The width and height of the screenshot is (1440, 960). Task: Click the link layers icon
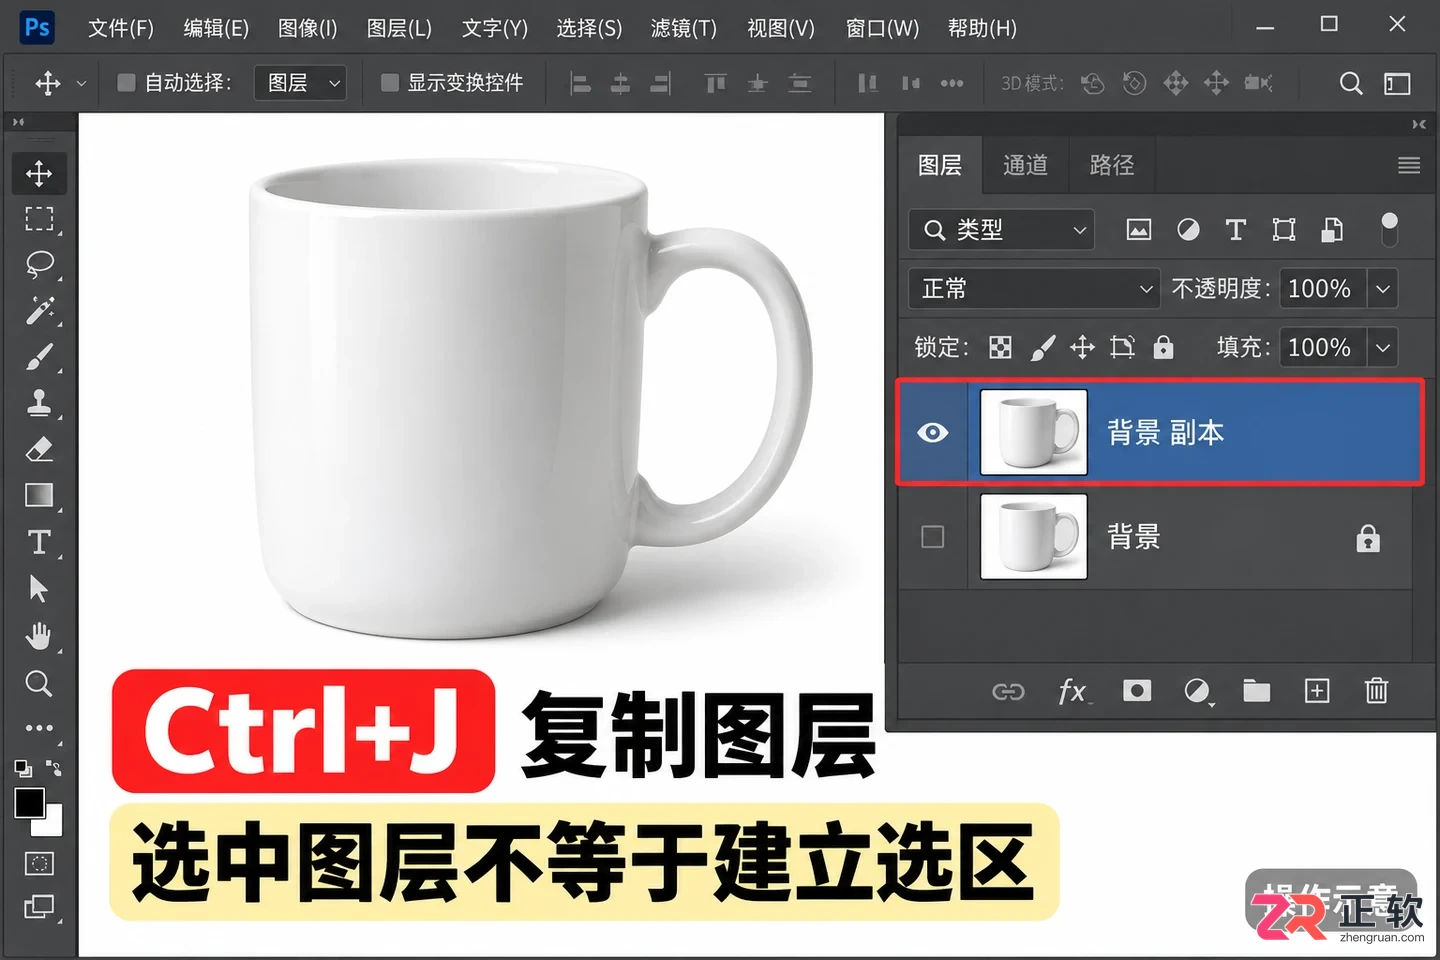click(1008, 691)
